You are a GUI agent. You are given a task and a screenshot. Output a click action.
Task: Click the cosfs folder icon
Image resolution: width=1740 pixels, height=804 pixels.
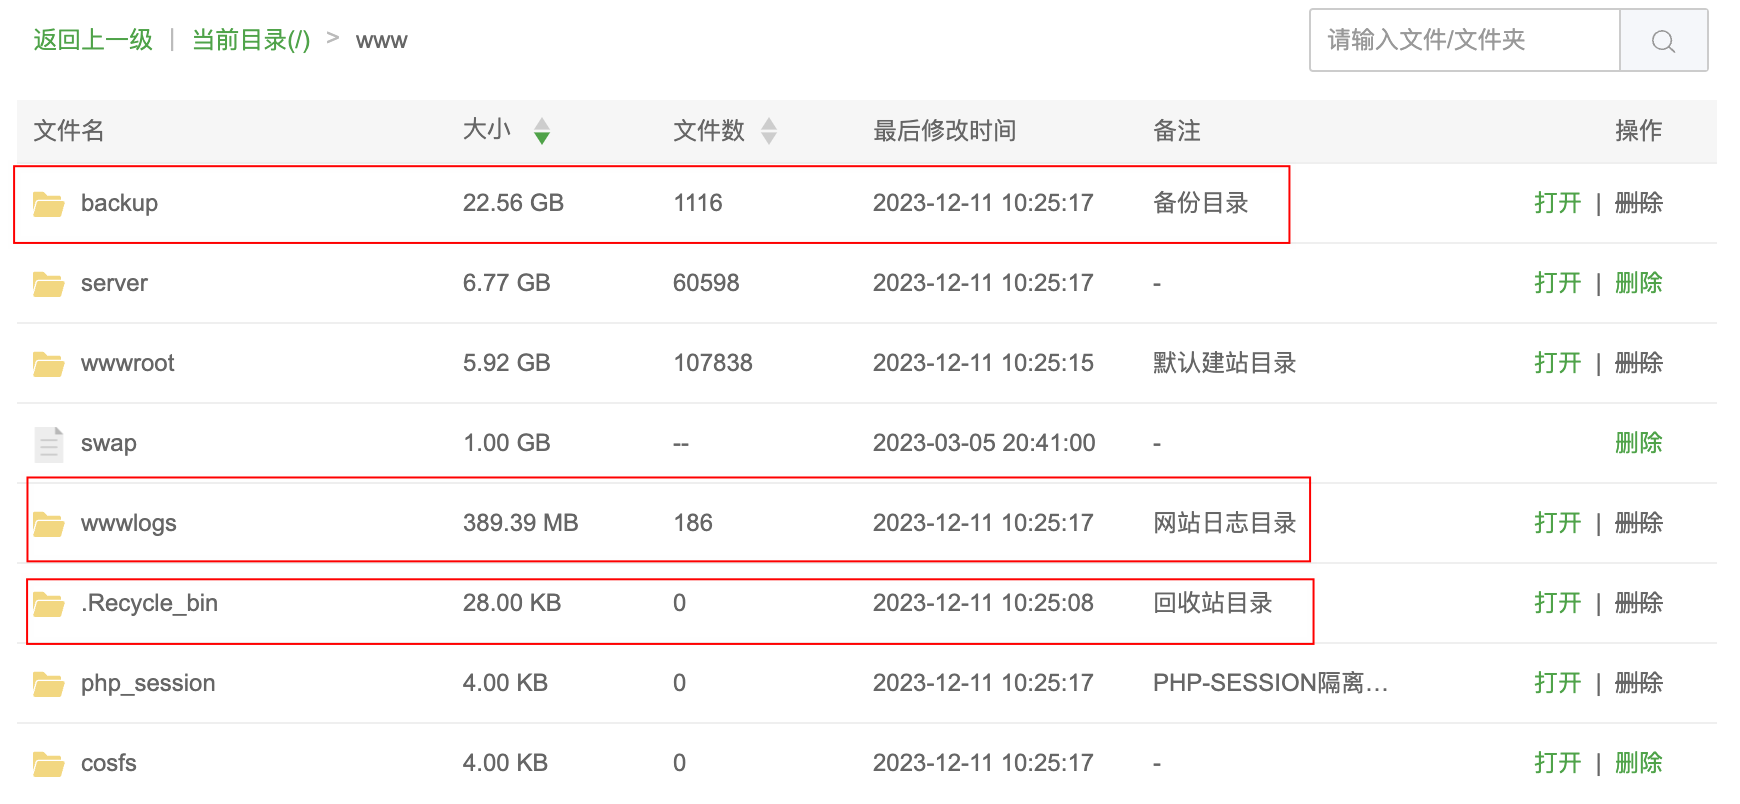[48, 764]
